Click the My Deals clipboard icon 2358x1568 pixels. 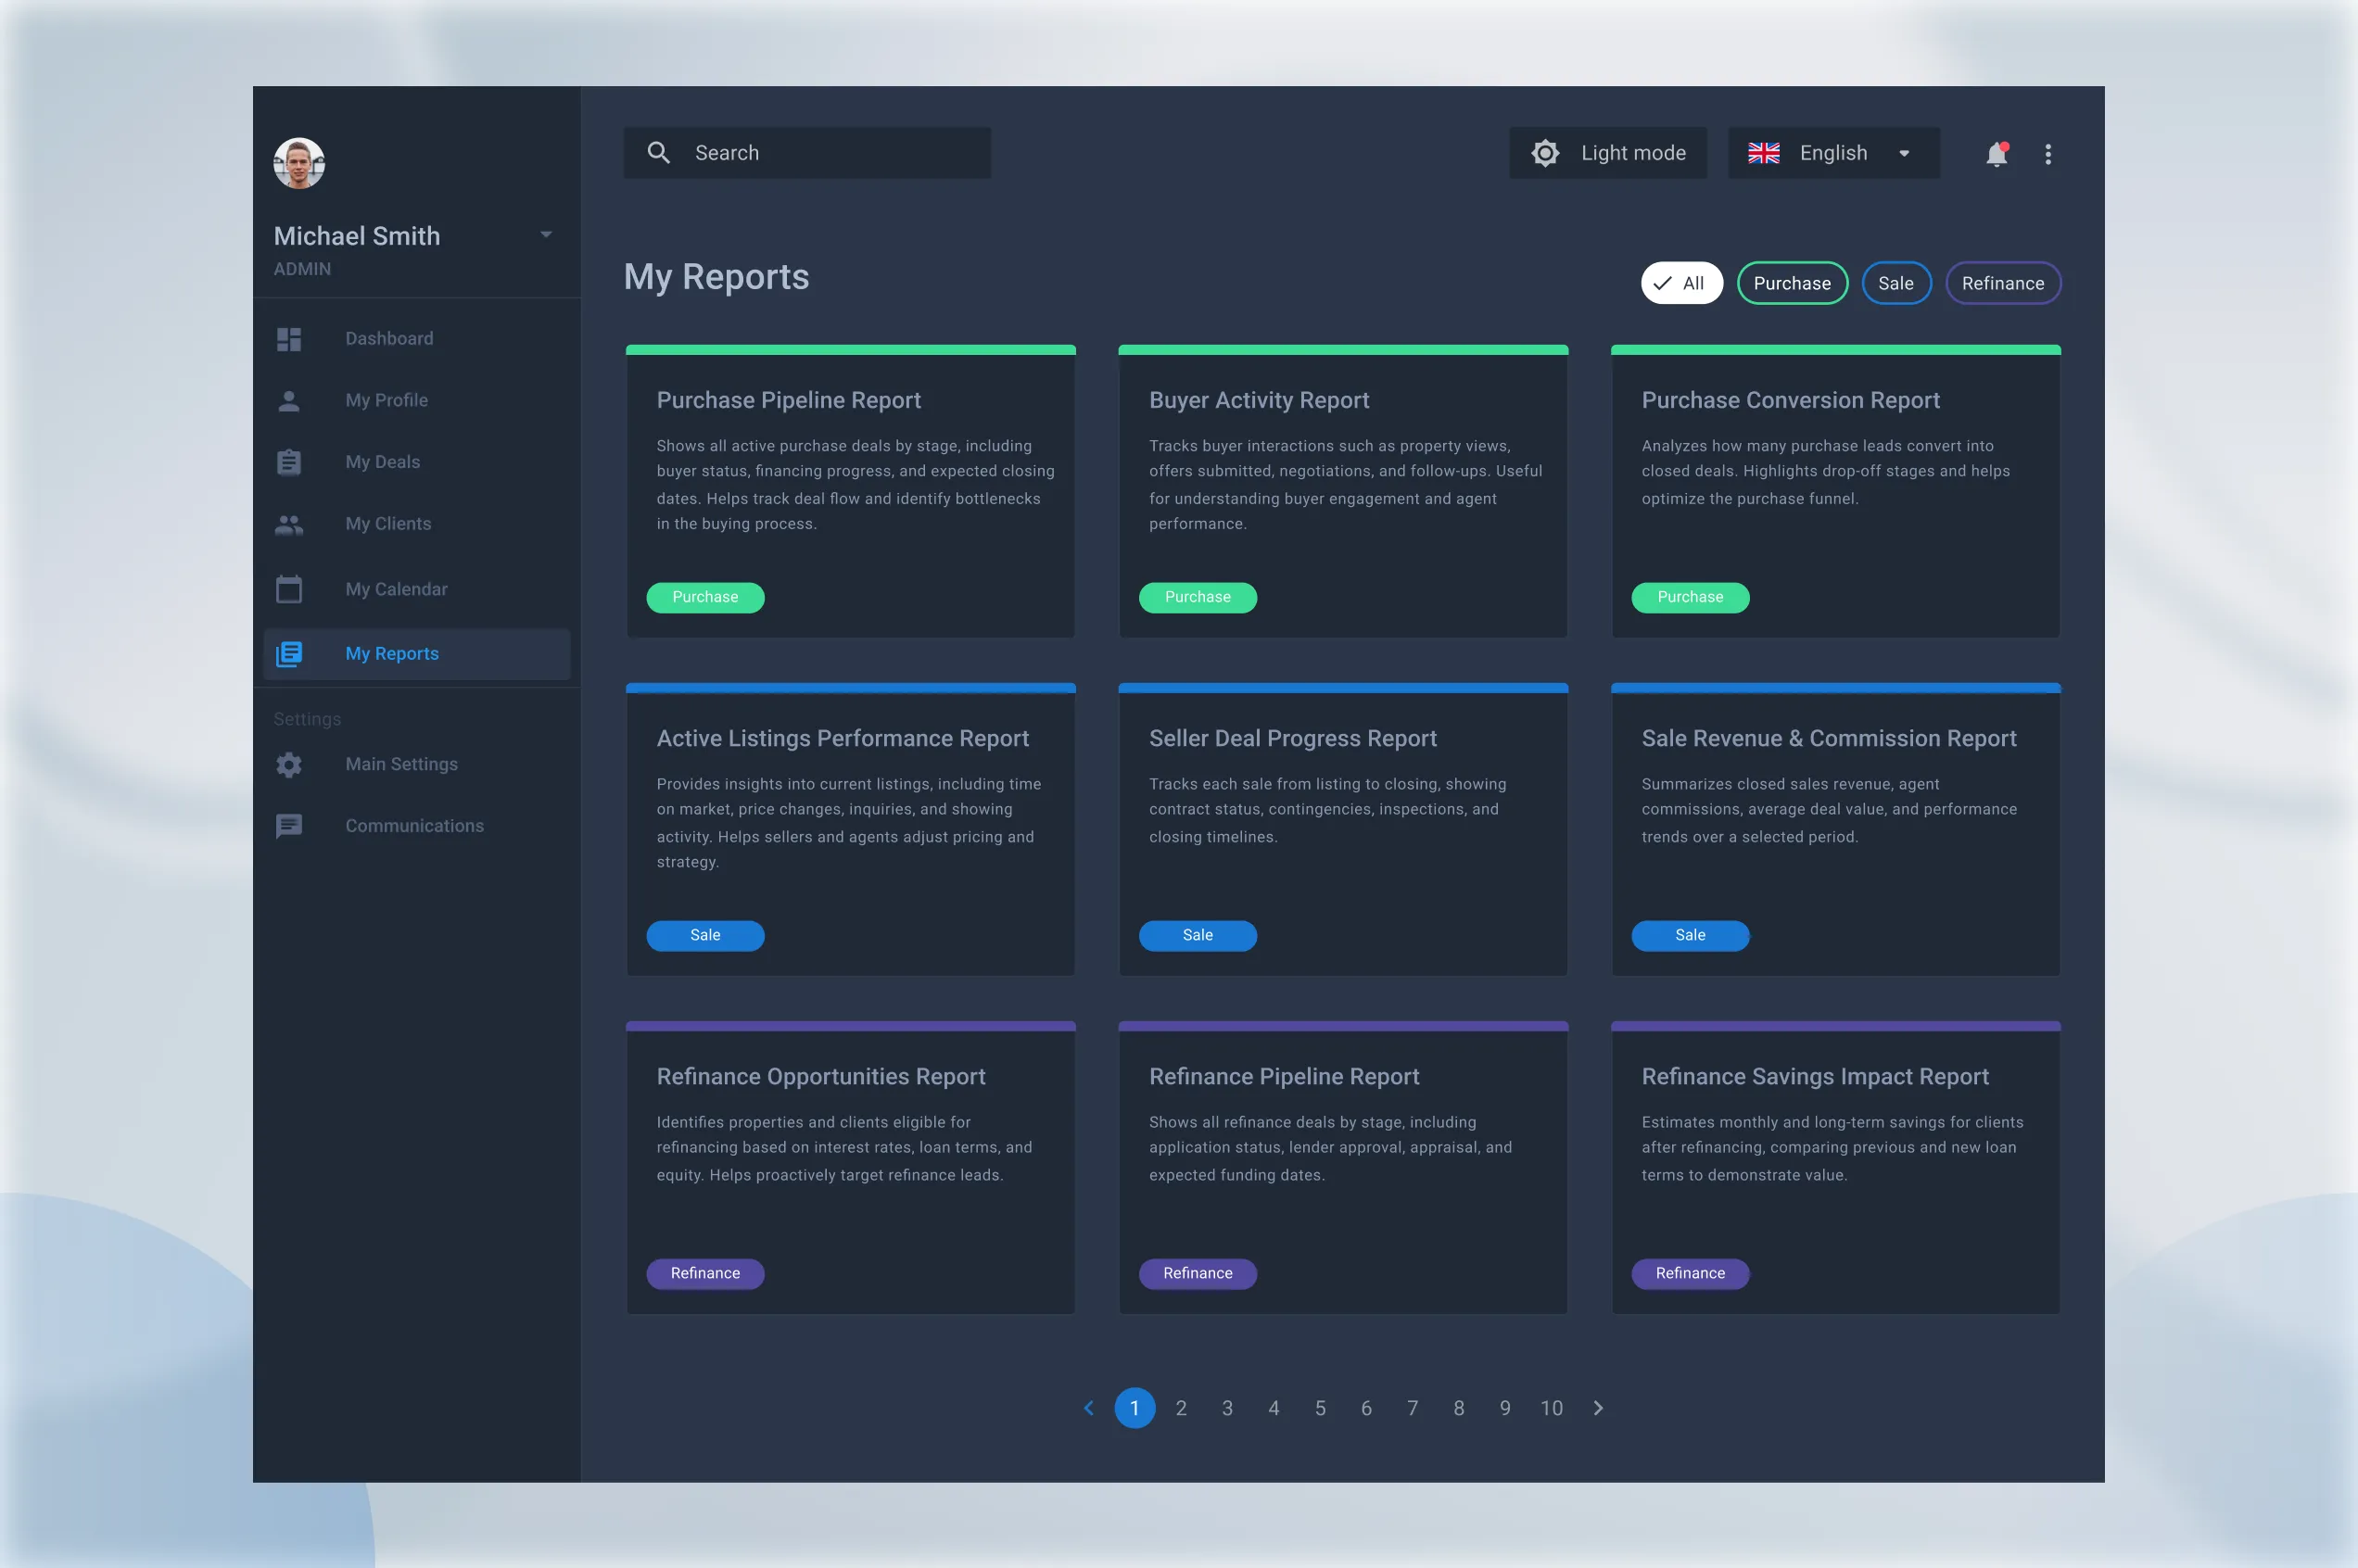[289, 462]
